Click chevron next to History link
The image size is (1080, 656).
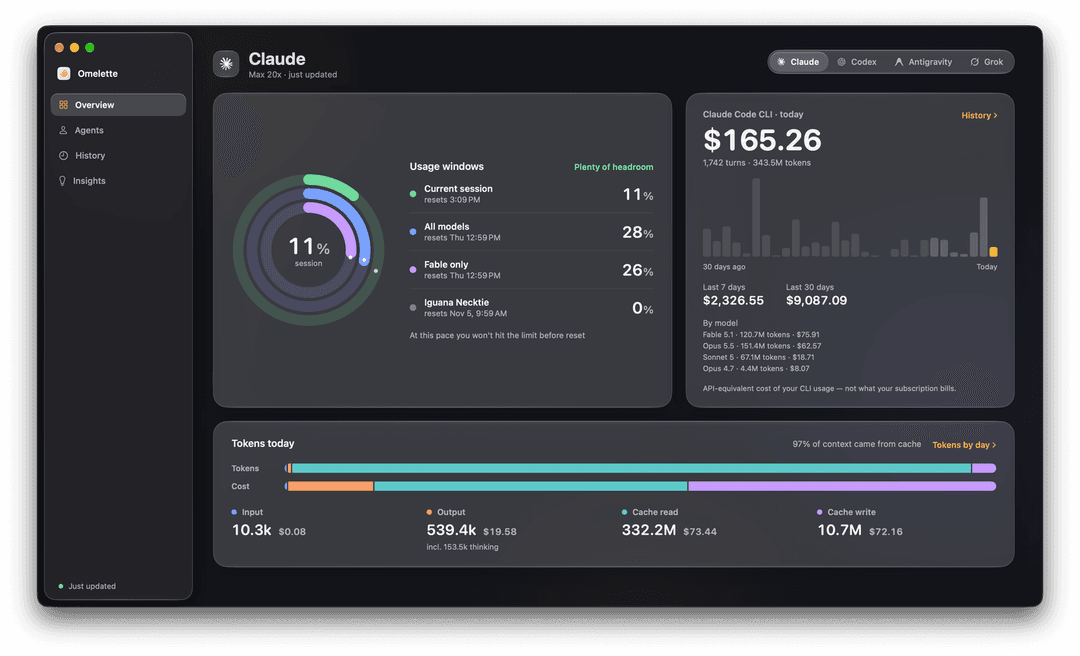(x=995, y=116)
